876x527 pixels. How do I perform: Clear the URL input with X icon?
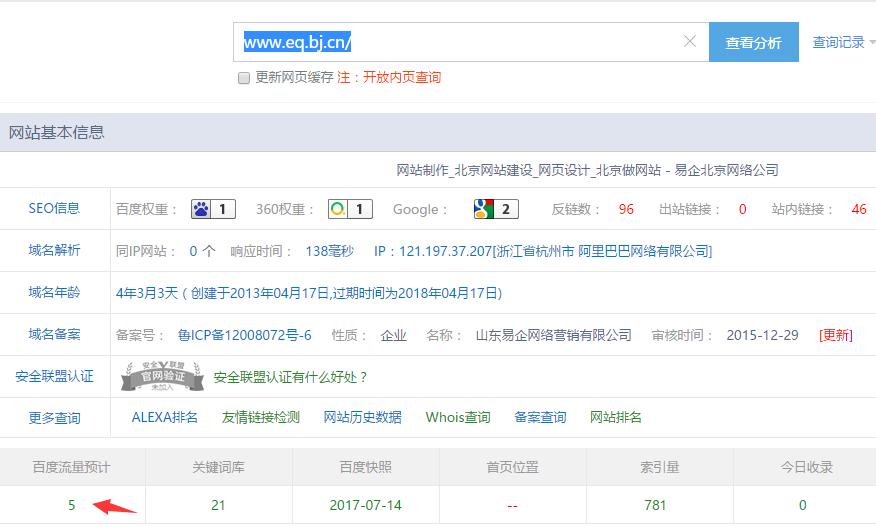coord(689,42)
